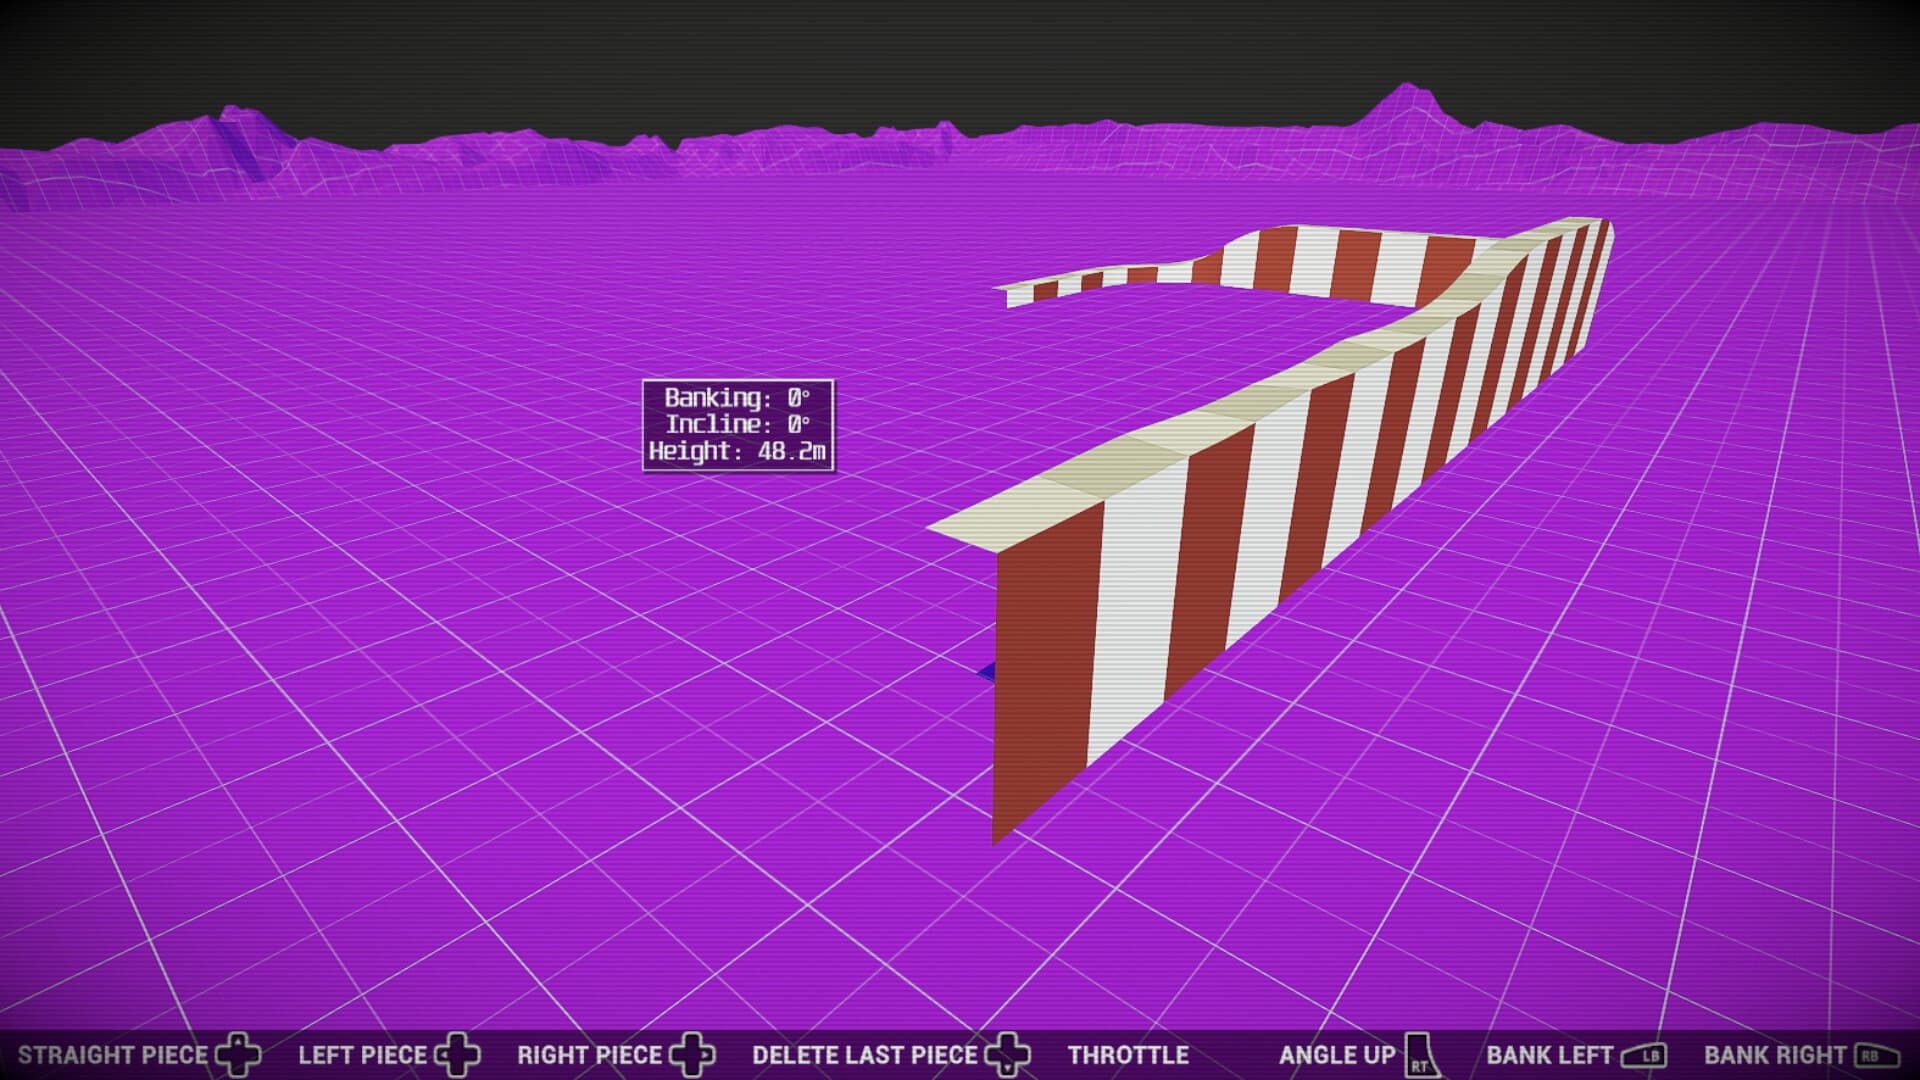Click the DELETE LAST PIECE label

point(864,1055)
